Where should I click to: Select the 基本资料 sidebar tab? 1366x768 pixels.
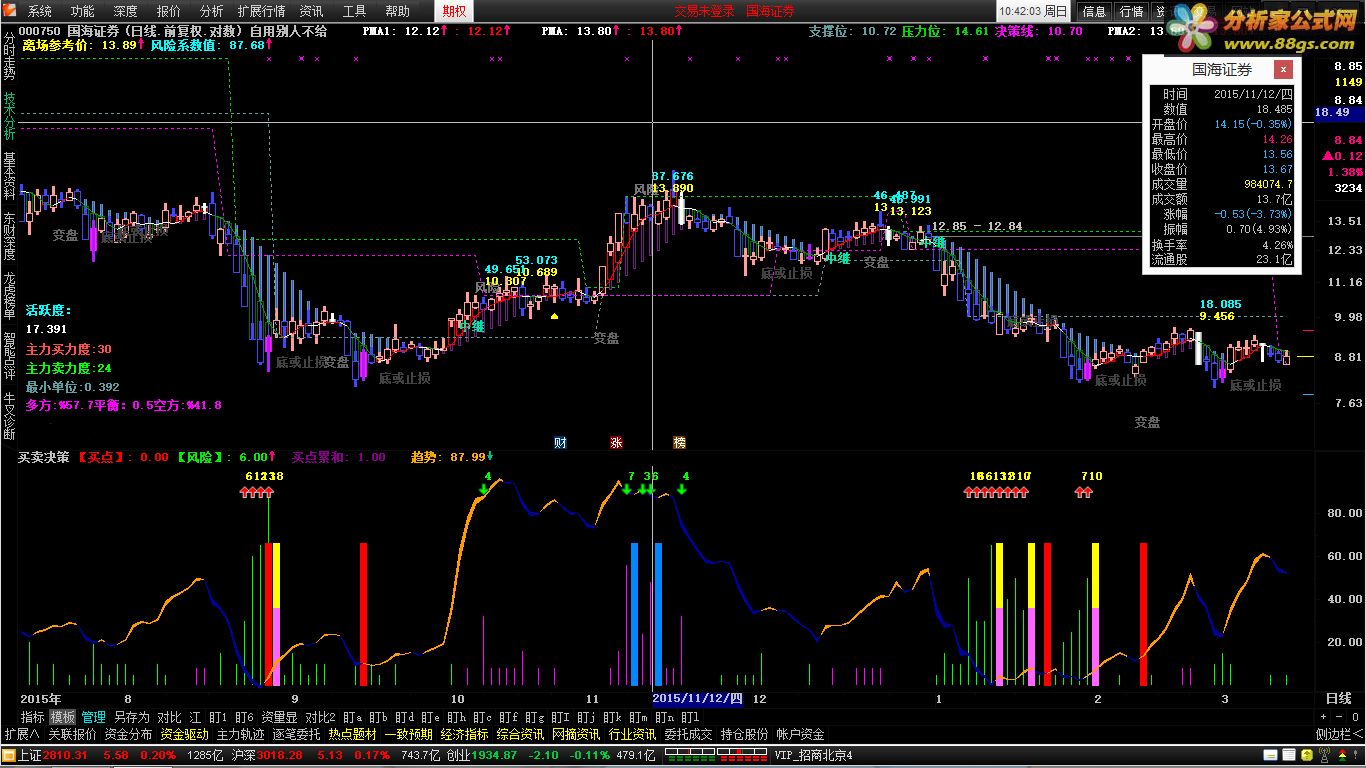10,176
